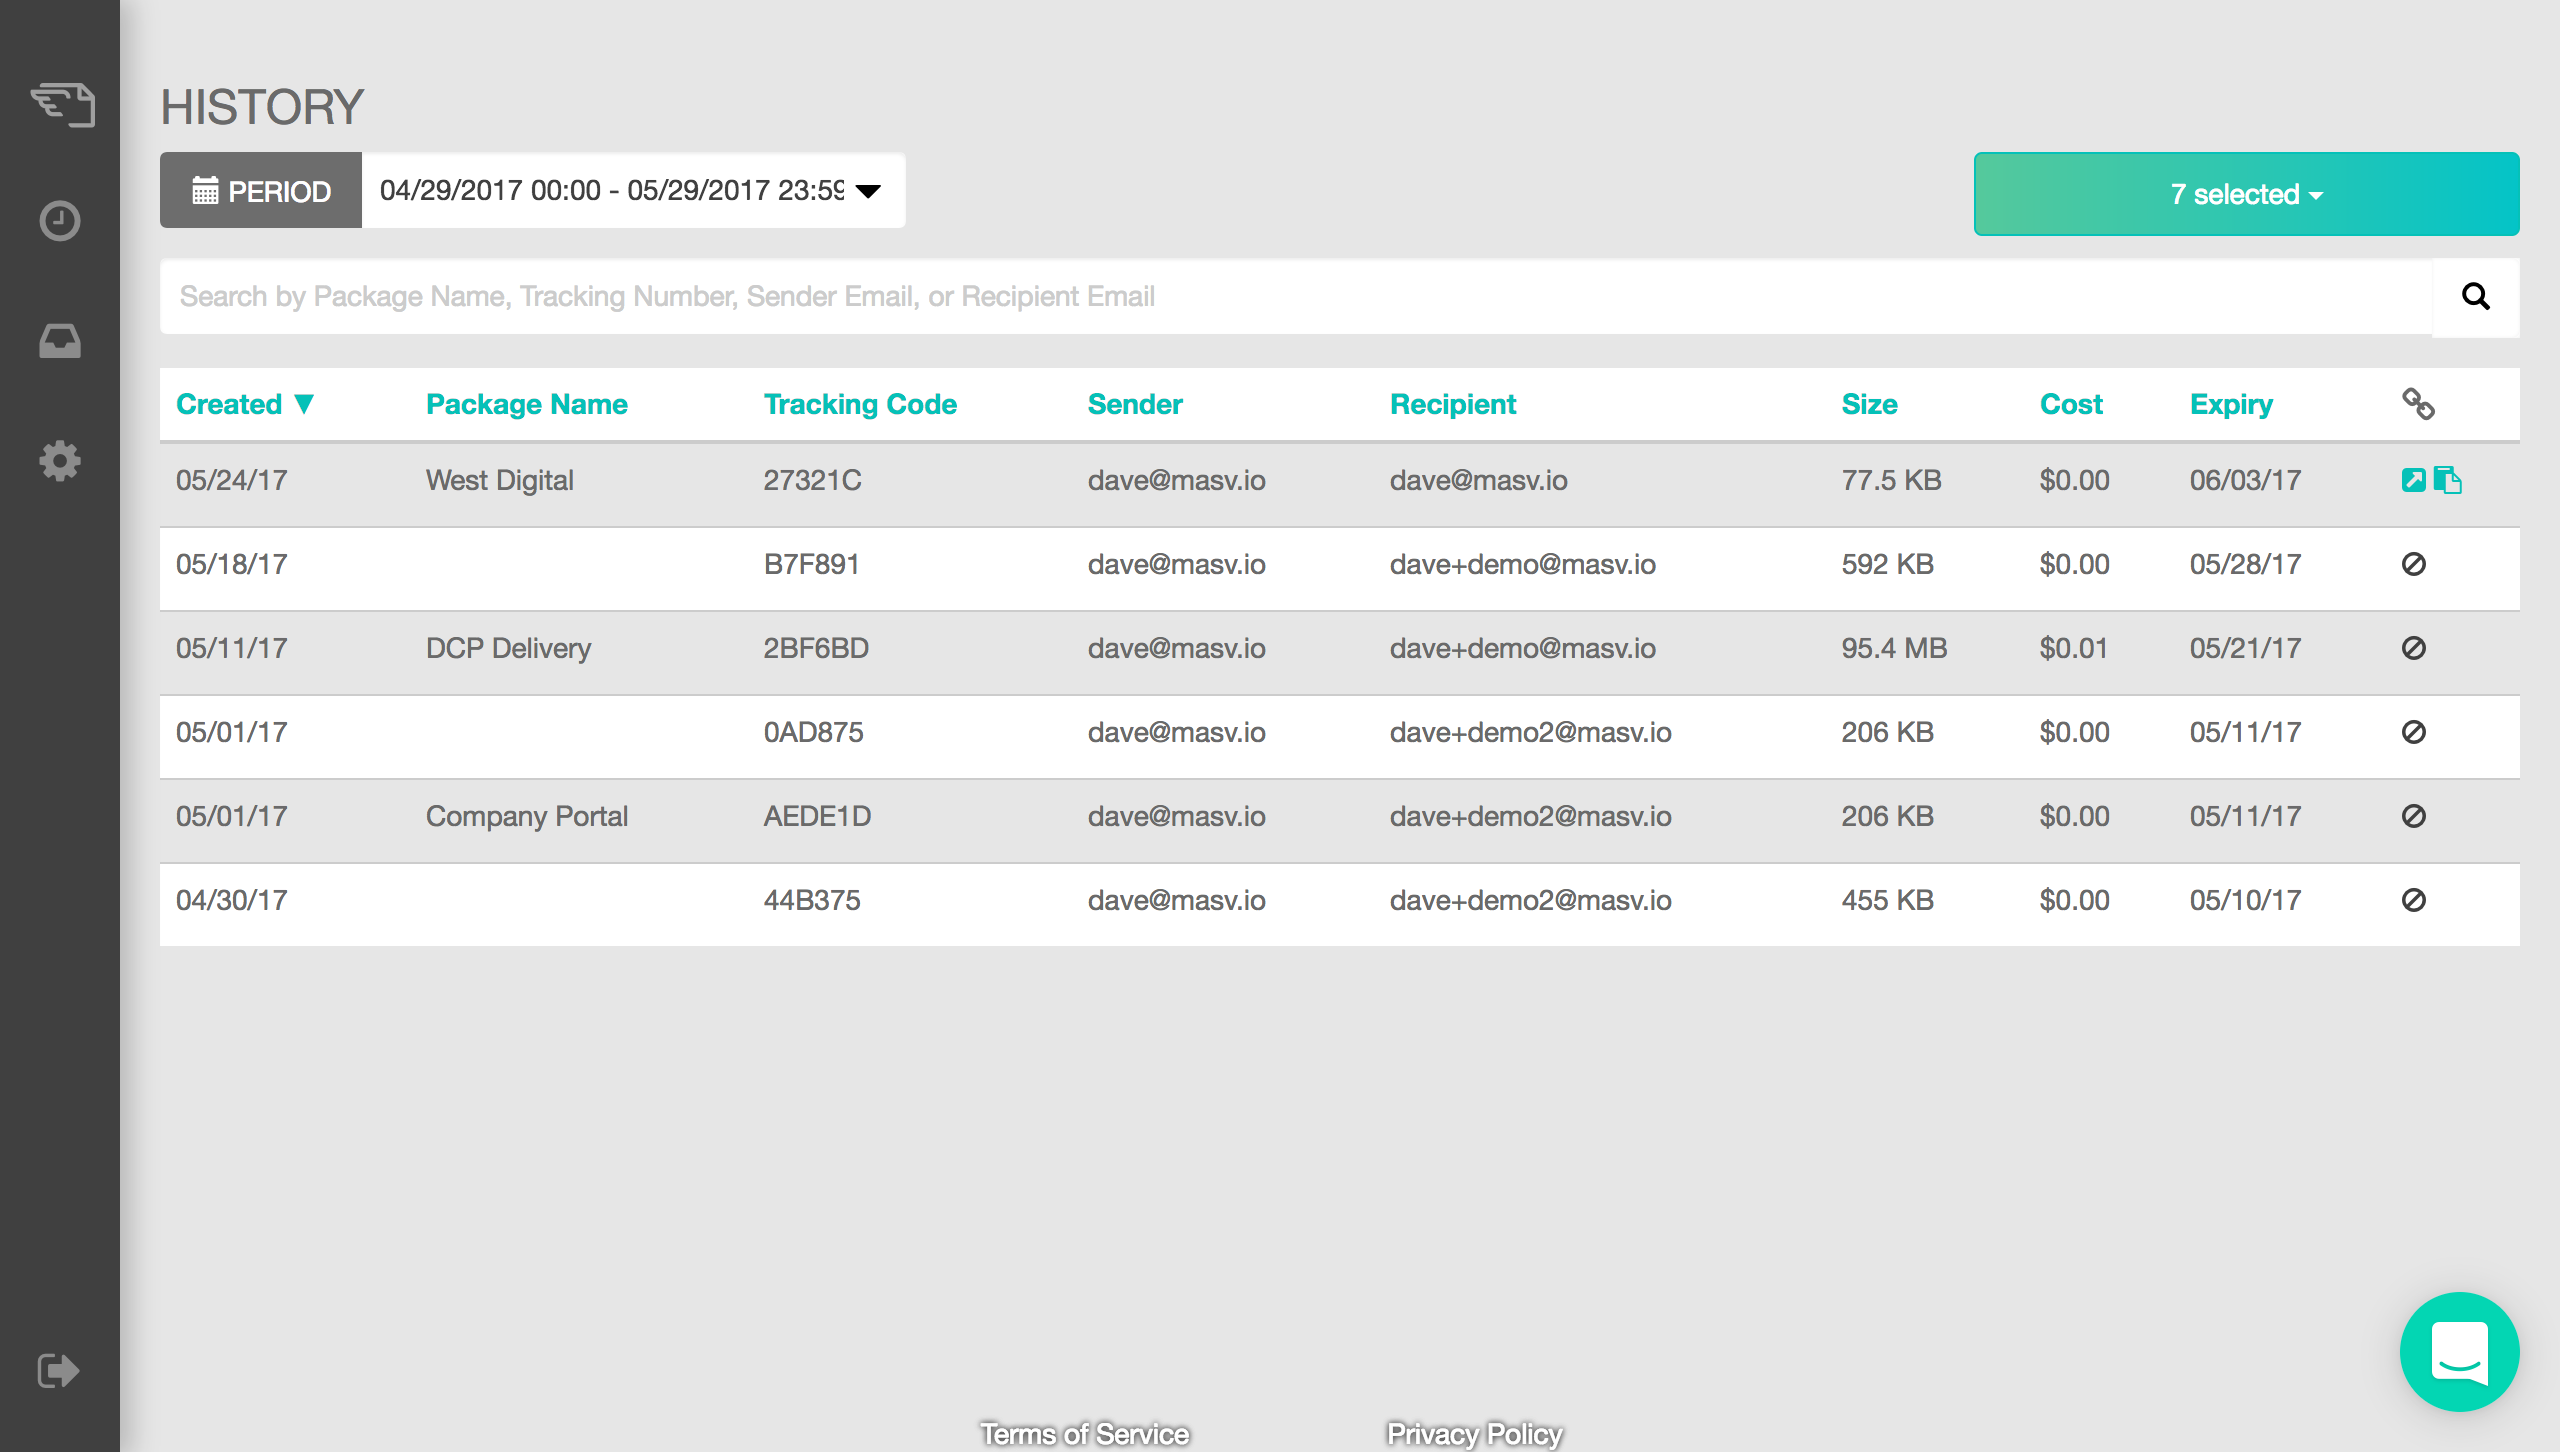Copy link icon for West Digital package
The width and height of the screenshot is (2560, 1452).
(2448, 480)
